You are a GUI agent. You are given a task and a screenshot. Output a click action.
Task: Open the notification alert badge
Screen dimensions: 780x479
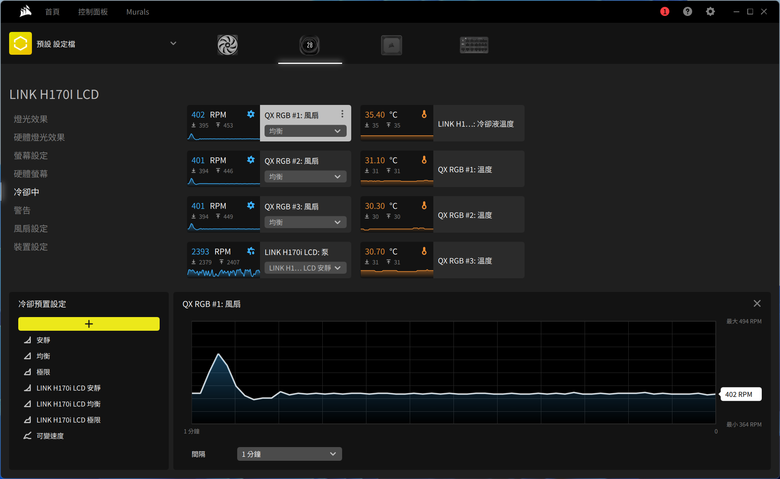pyautogui.click(x=665, y=11)
